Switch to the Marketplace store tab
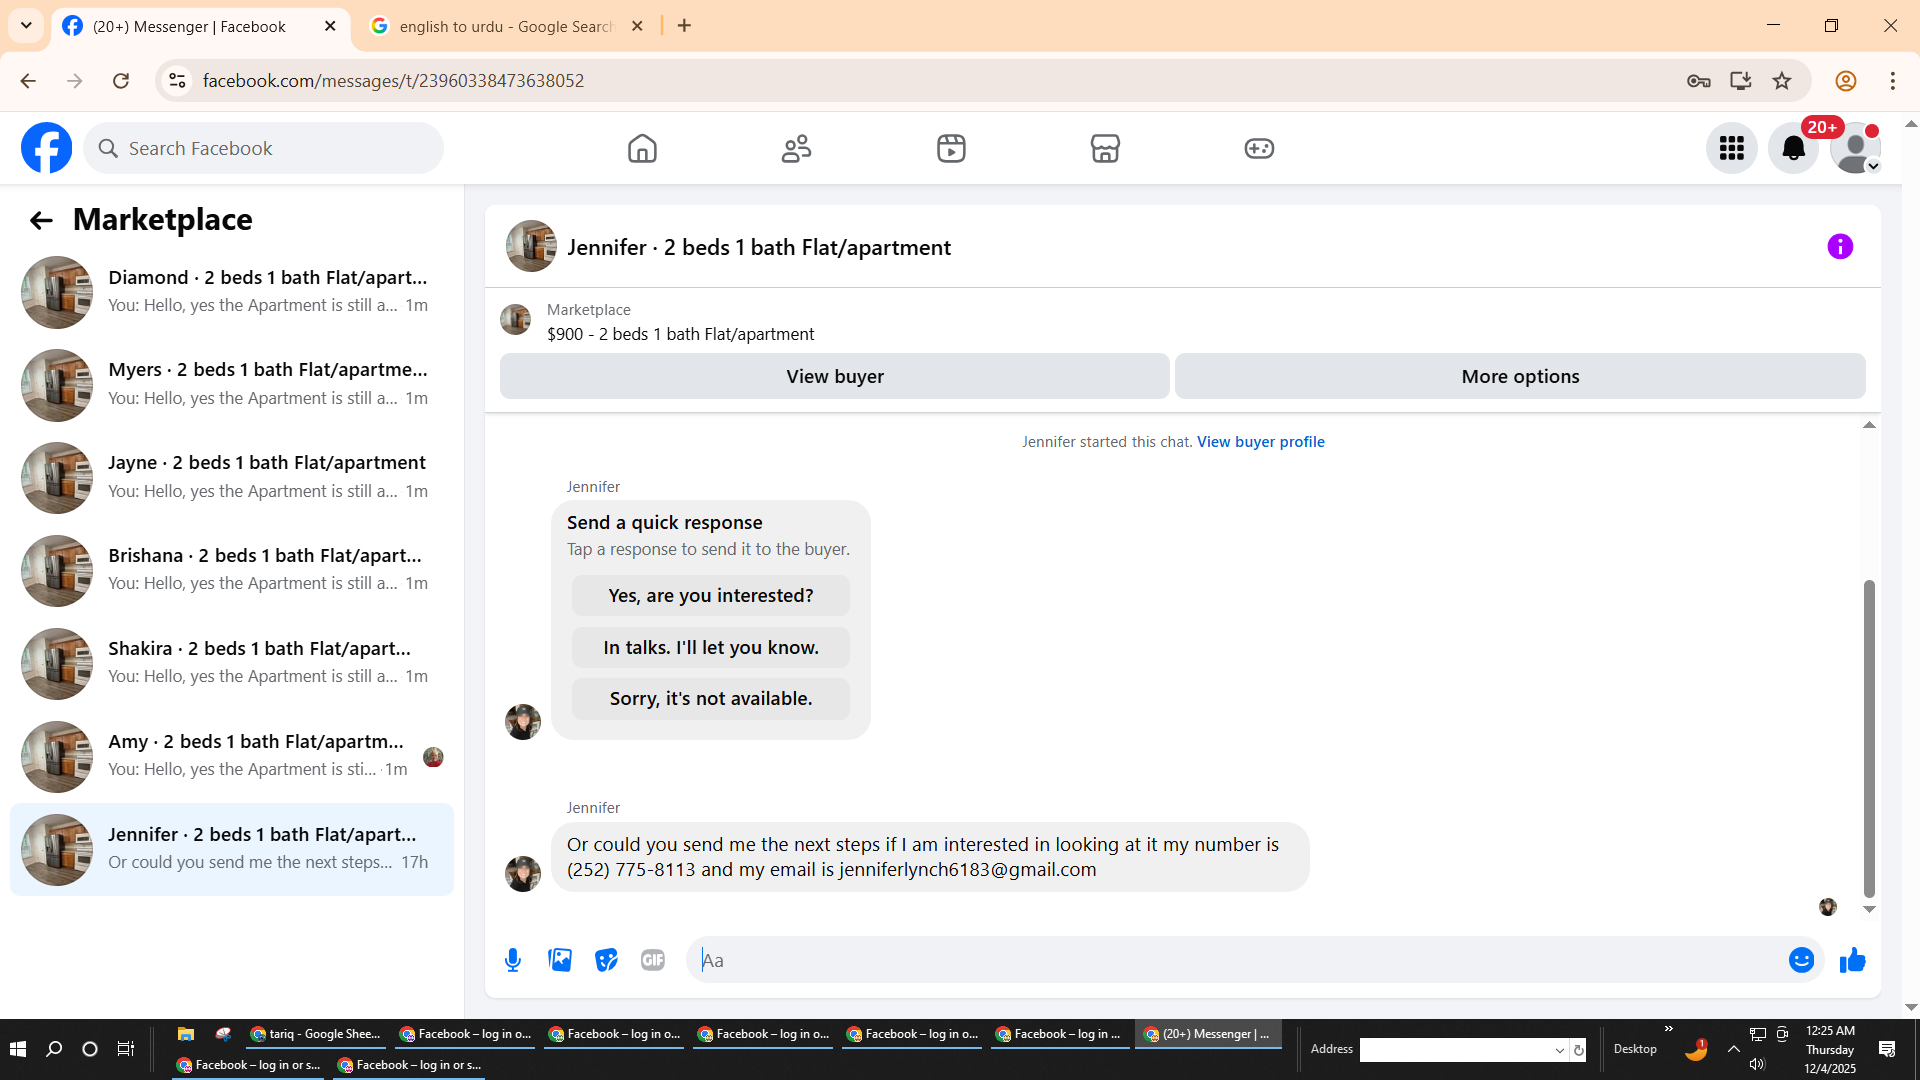This screenshot has width=1920, height=1080. (1105, 149)
